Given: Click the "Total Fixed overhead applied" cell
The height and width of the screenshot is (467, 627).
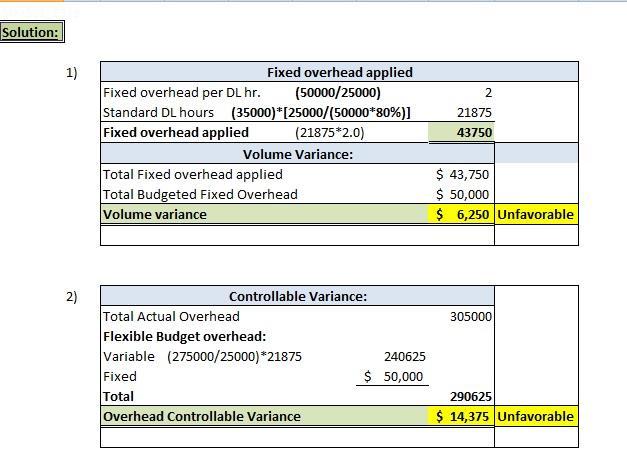Looking at the screenshot, I should [193, 174].
